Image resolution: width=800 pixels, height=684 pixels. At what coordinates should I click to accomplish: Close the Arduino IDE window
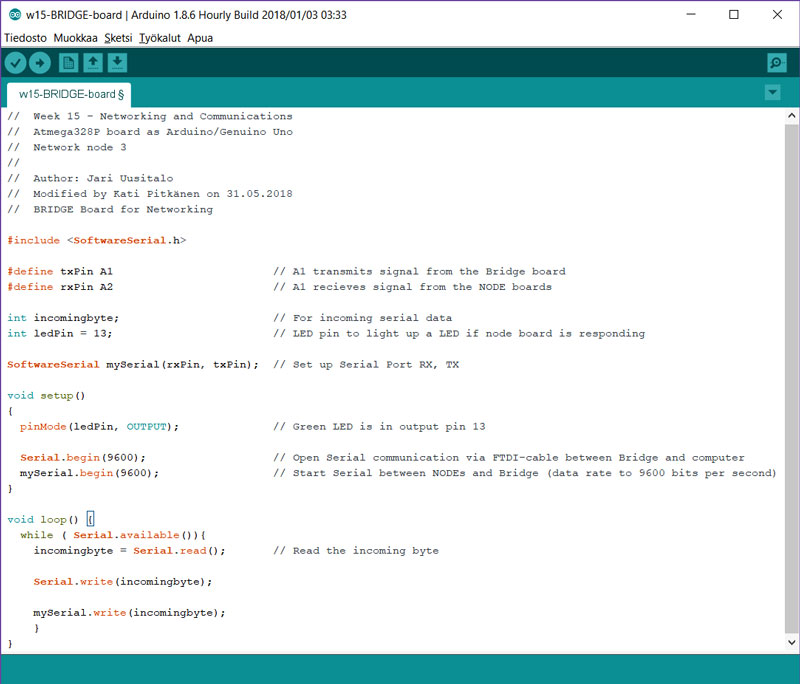click(x=777, y=14)
